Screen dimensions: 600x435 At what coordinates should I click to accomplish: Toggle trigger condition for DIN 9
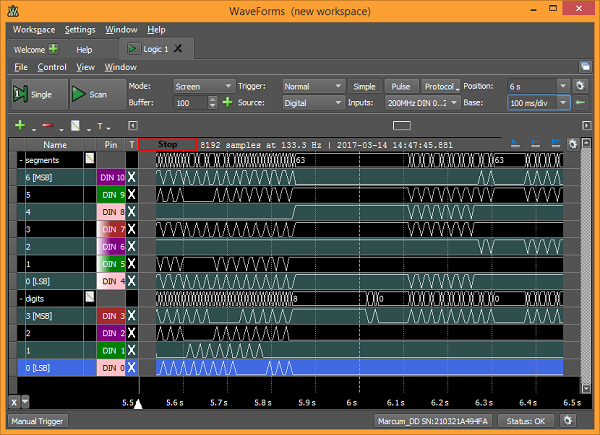coord(132,194)
